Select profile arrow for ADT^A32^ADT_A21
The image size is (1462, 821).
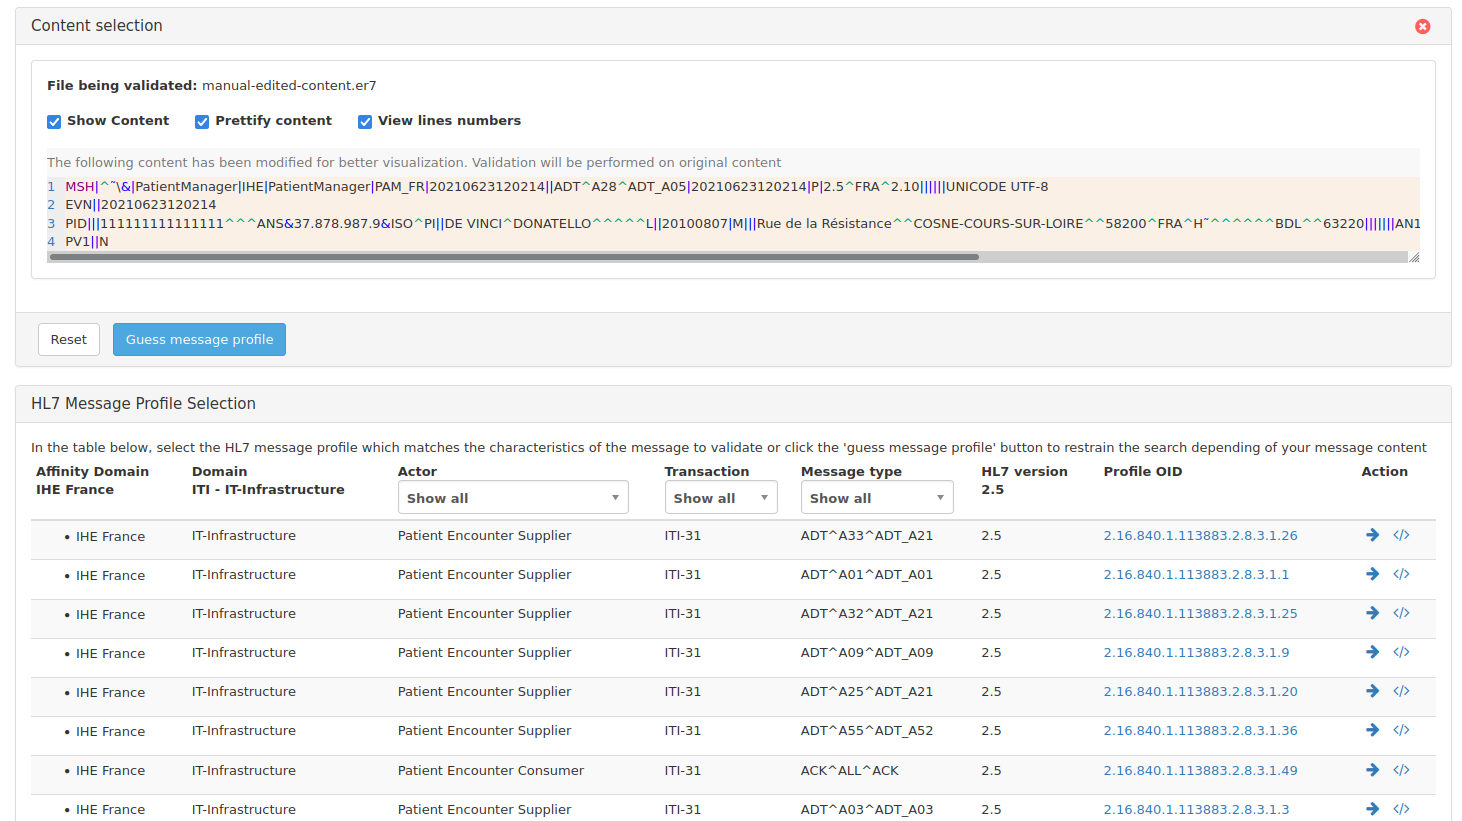click(1372, 614)
